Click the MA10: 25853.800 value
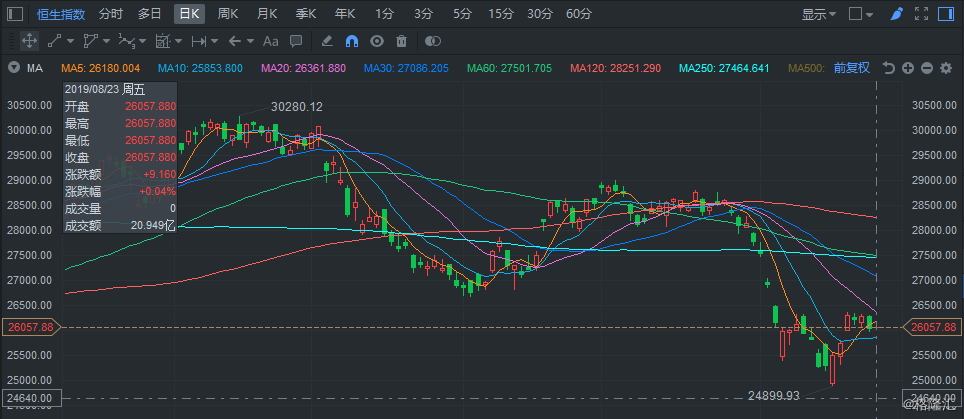 tap(200, 68)
